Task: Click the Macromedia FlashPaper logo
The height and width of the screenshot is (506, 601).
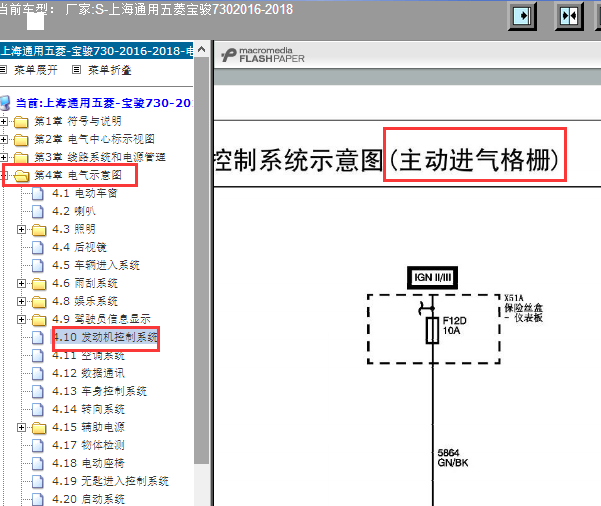Action: click(263, 55)
